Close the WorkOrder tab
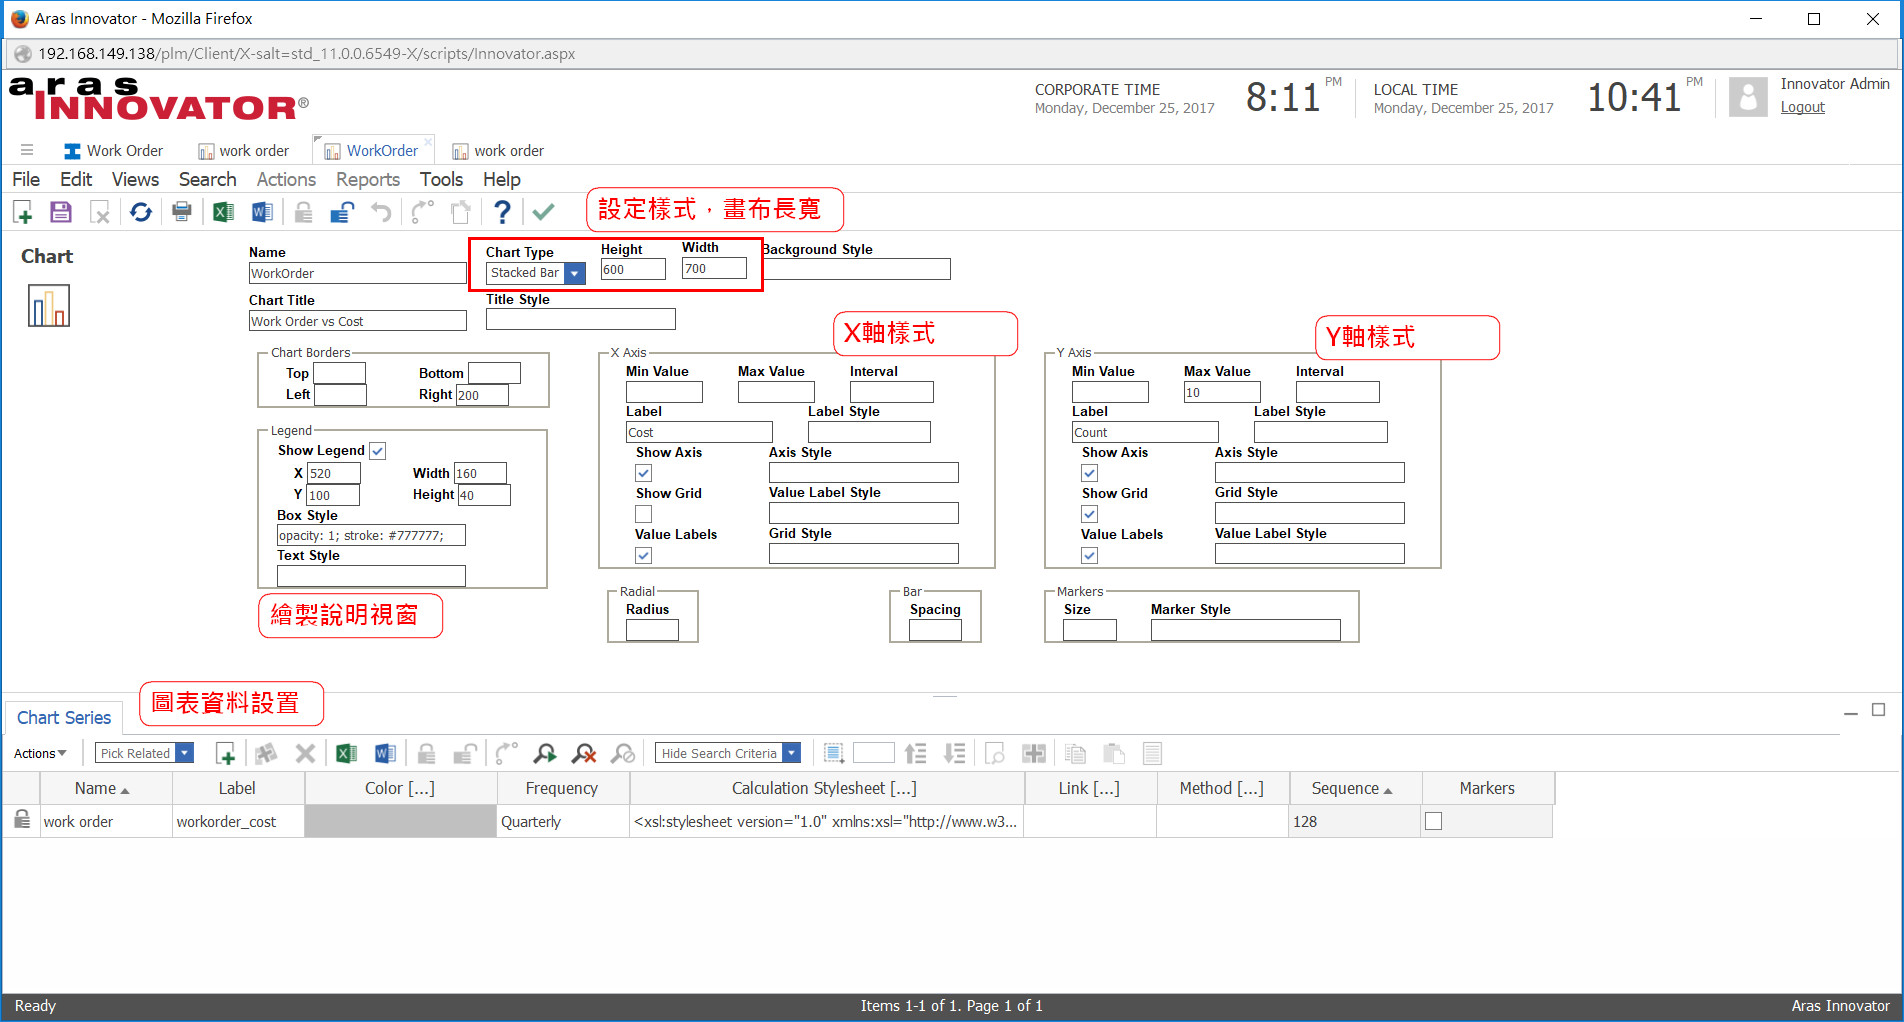This screenshot has width=1904, height=1022. (427, 140)
